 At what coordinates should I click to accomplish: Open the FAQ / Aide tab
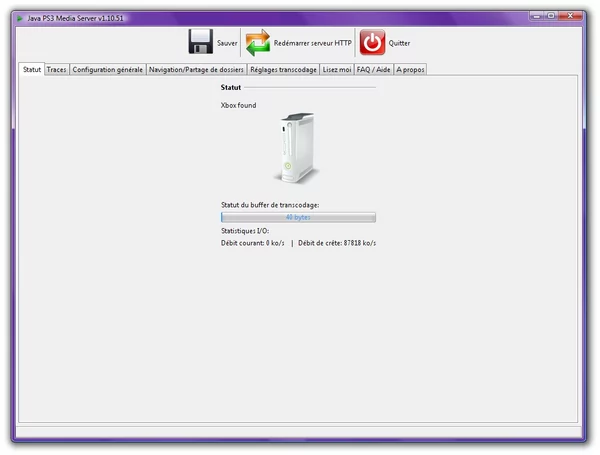pyautogui.click(x=373, y=70)
